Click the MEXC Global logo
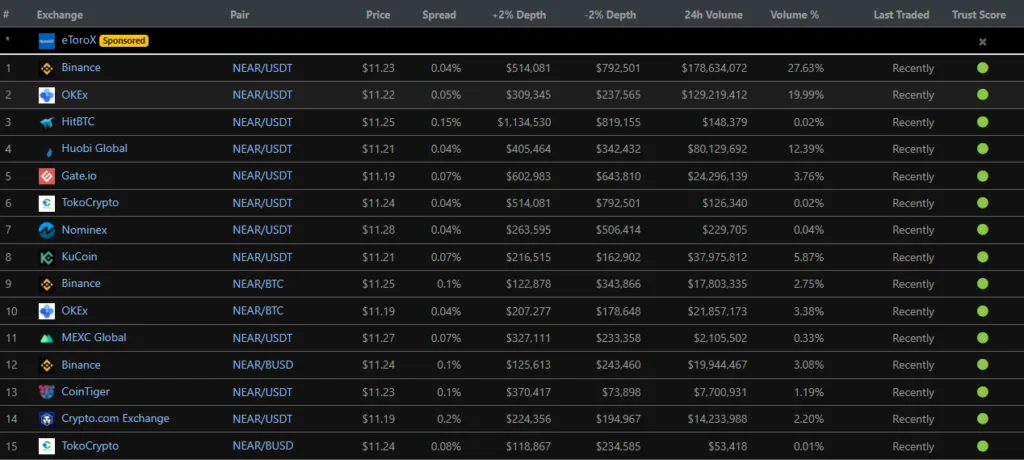Image resolution: width=1024 pixels, height=460 pixels. 46,338
